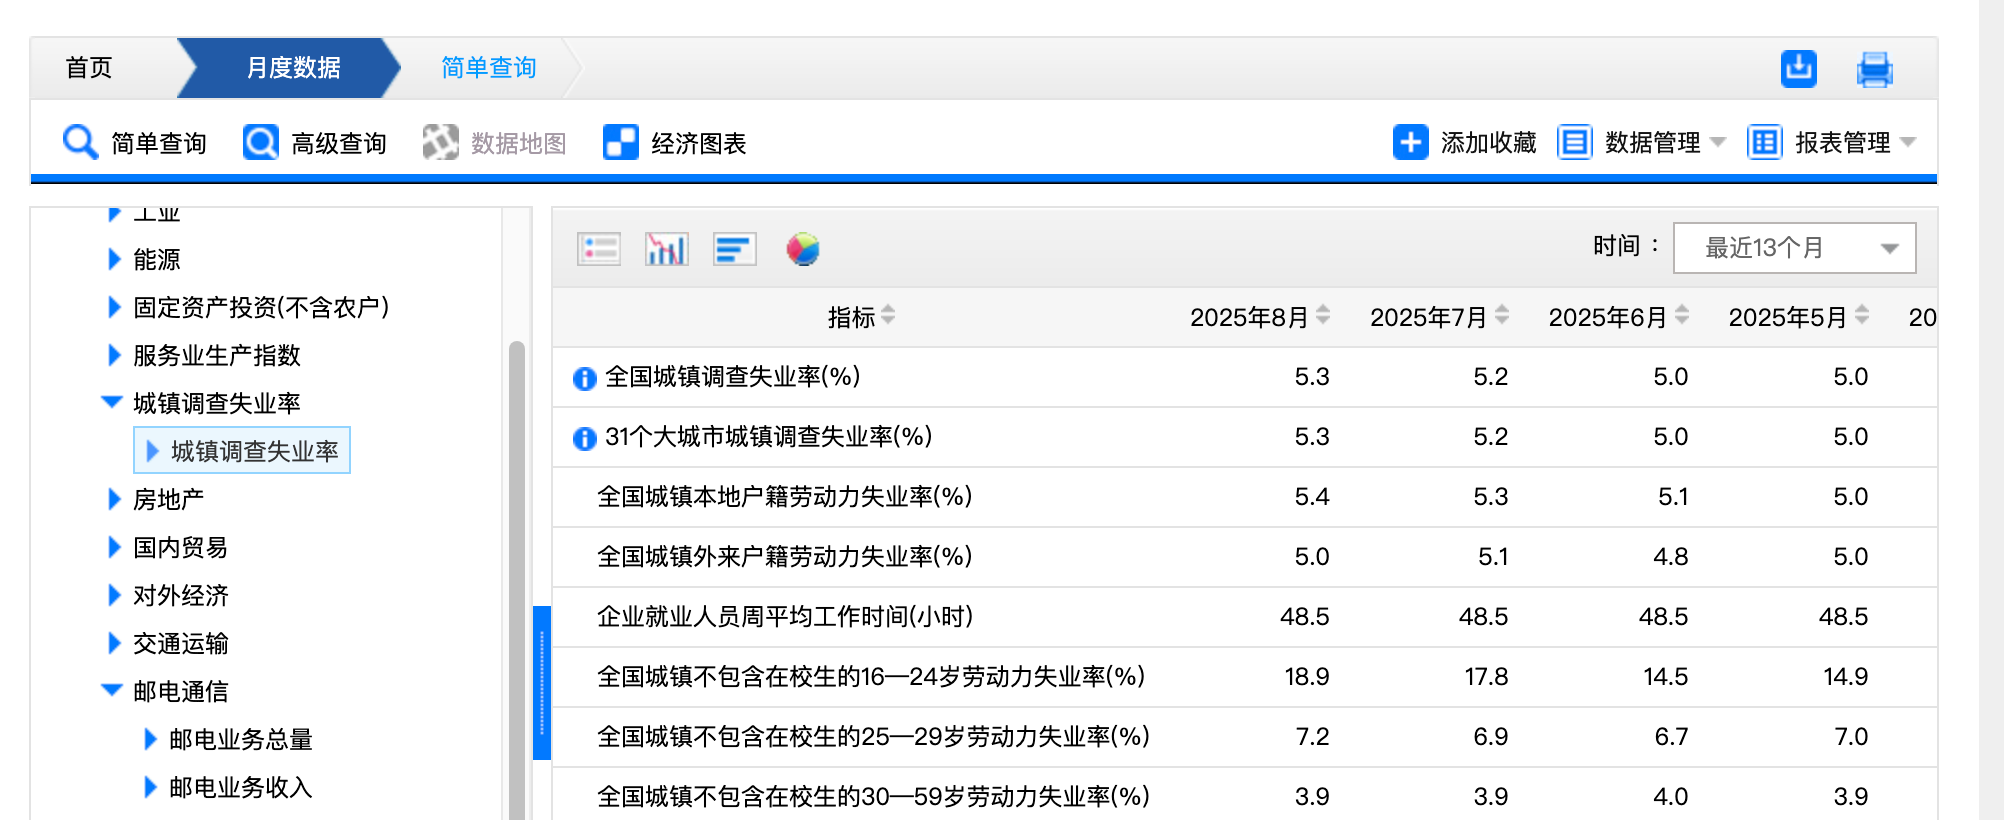The width and height of the screenshot is (2004, 820).
Task: Expand the 对外经济 tree node
Action: click(x=114, y=595)
